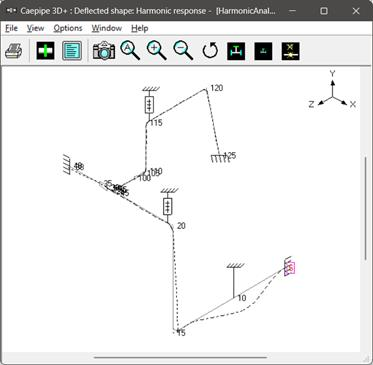
Task: Click the rotate/redraw arrow icon
Action: [210, 51]
